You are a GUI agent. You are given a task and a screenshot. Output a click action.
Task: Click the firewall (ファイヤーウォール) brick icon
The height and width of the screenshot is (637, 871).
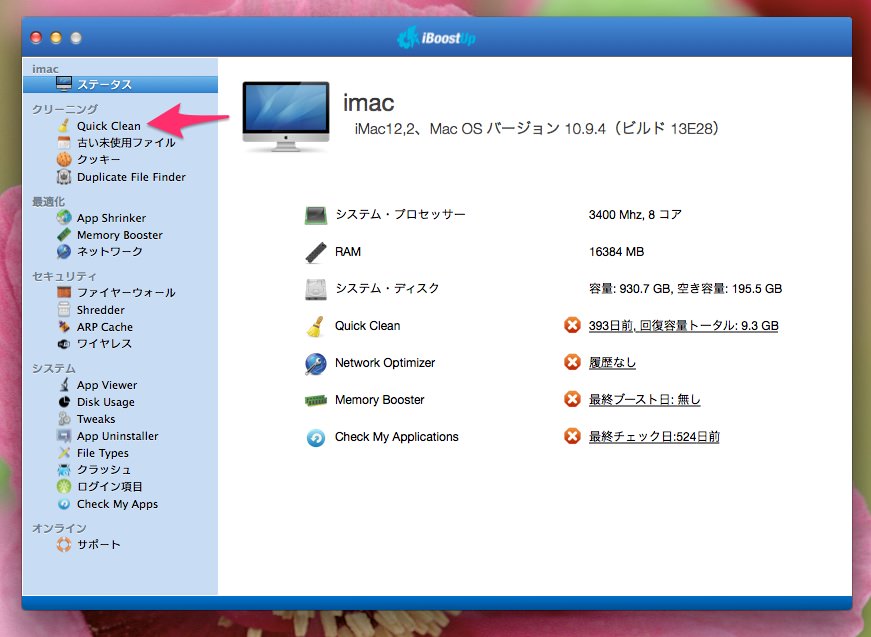click(x=64, y=292)
